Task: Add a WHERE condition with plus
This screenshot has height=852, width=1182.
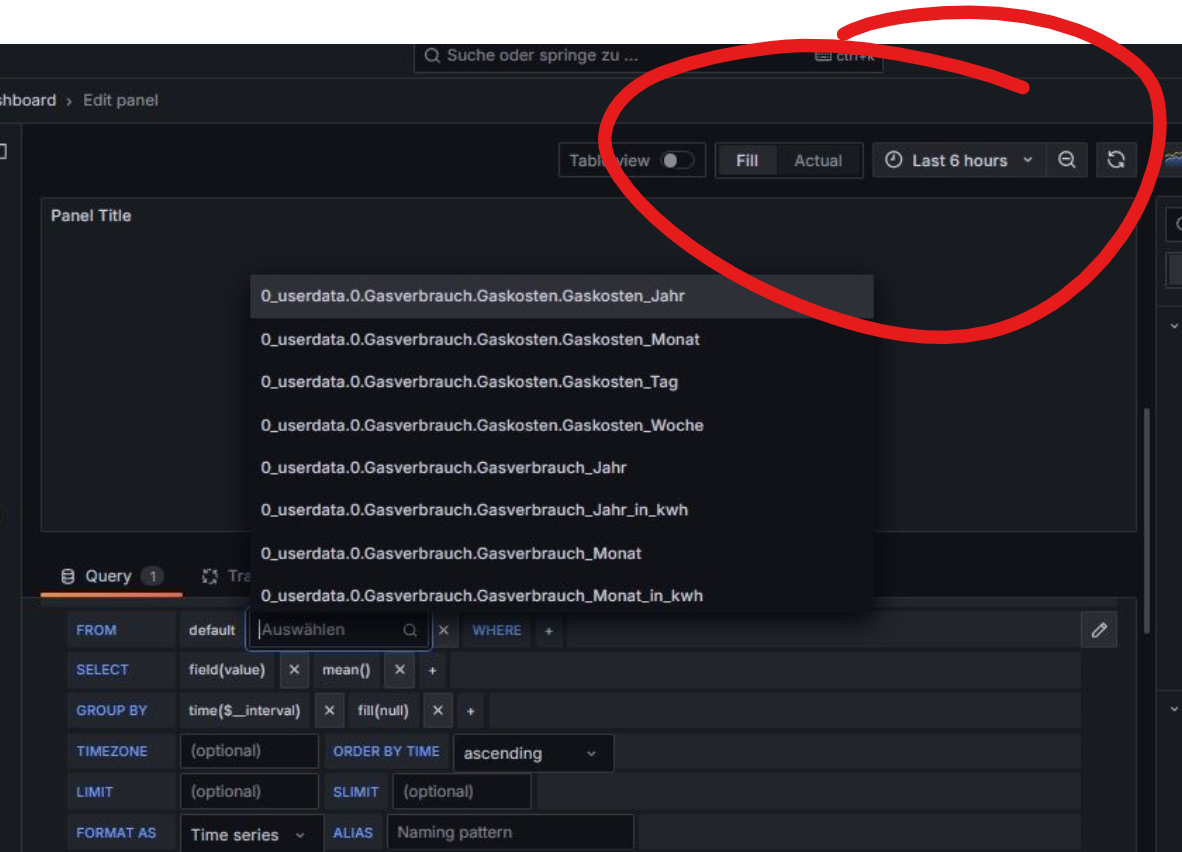Action: click(549, 631)
